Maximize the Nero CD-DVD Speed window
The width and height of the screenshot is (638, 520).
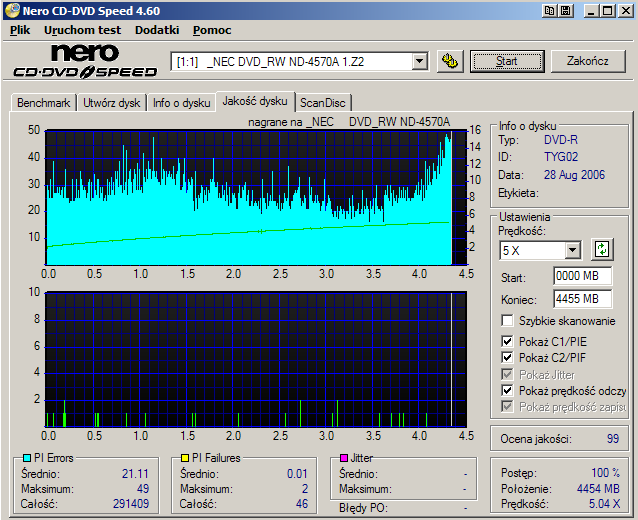[608, 11]
